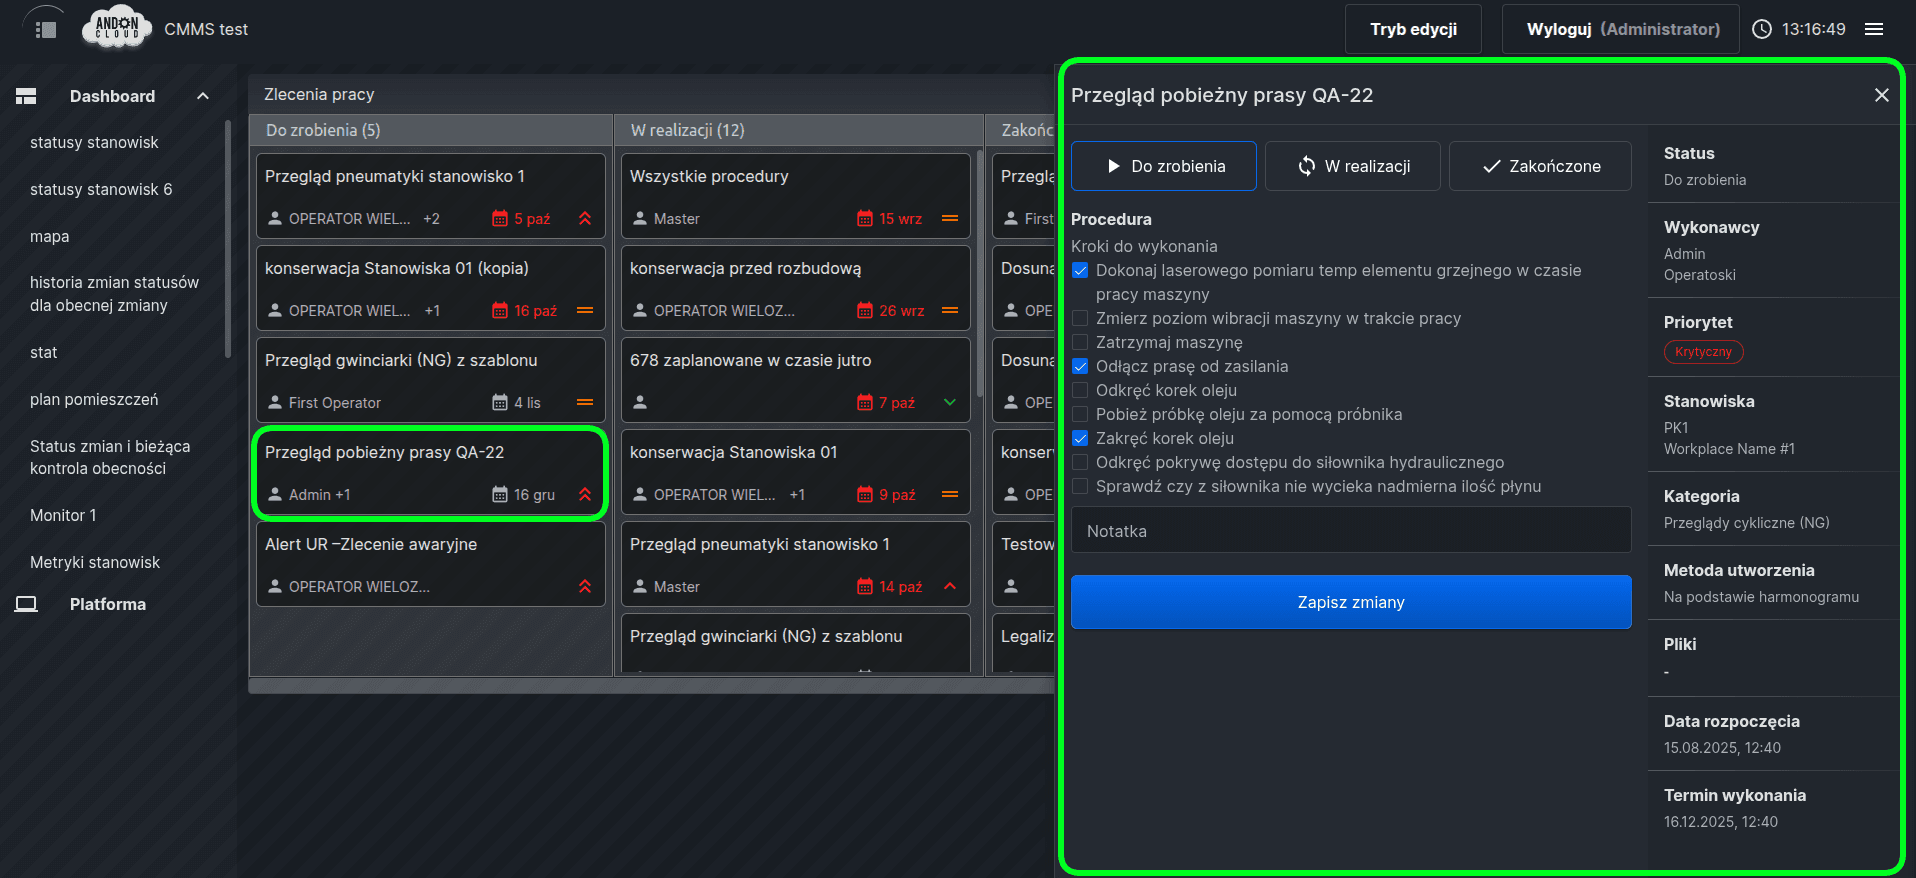The width and height of the screenshot is (1916, 878).
Task: Check Pobież próbkę oleju step
Action: click(x=1080, y=415)
